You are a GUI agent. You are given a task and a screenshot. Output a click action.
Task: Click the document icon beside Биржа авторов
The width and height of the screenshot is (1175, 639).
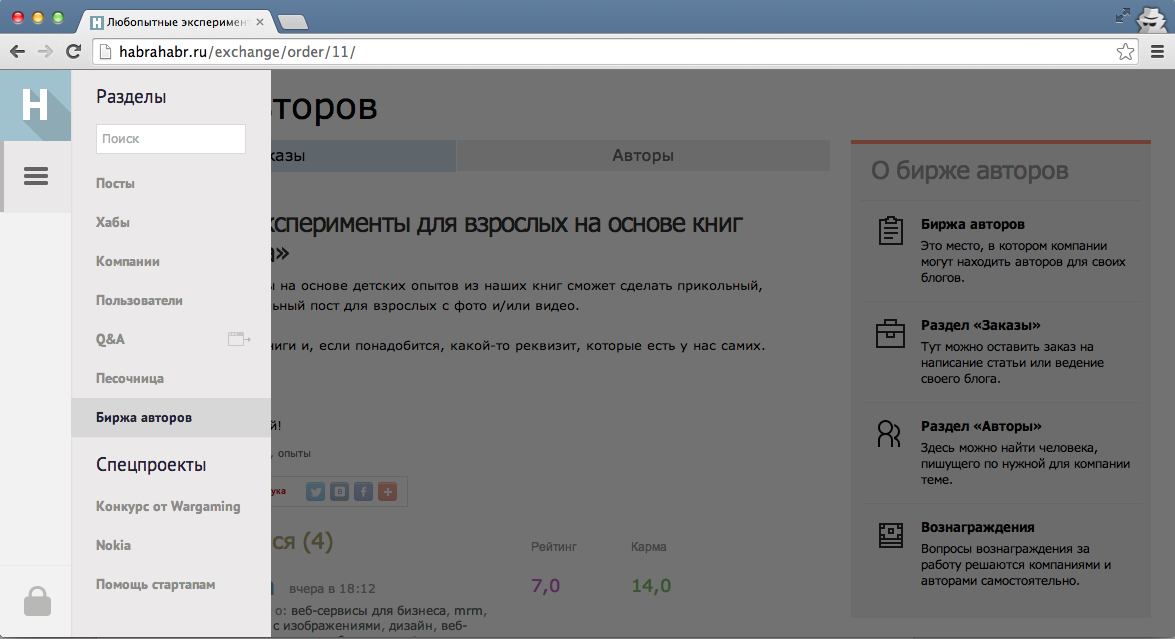point(889,230)
